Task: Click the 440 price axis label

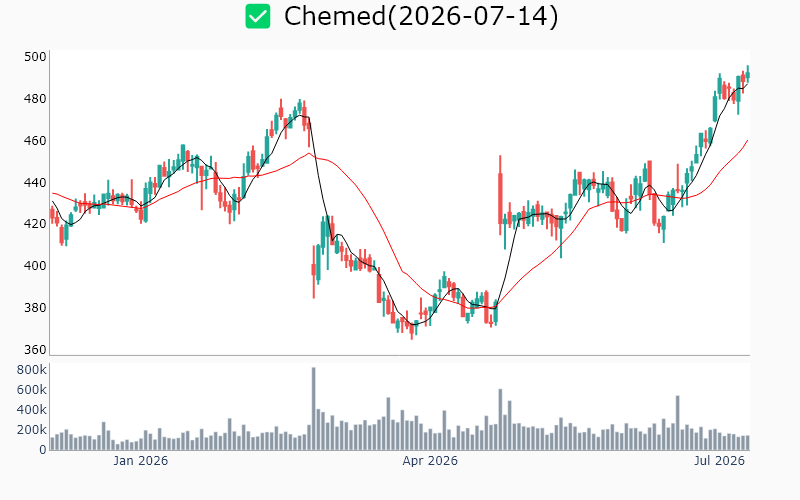Action: pyautogui.click(x=35, y=182)
